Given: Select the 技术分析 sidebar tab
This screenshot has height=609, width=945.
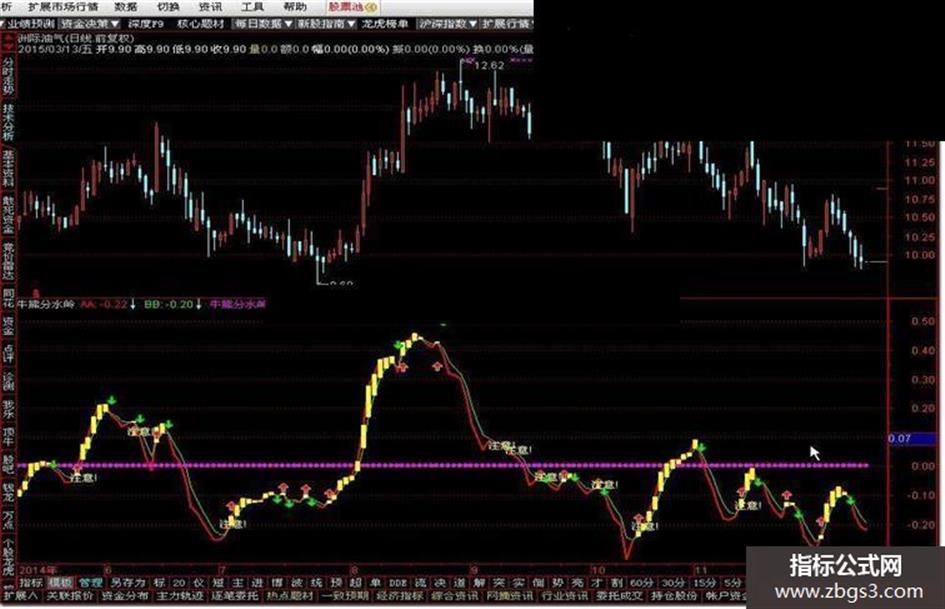Looking at the screenshot, I should 8,122.
